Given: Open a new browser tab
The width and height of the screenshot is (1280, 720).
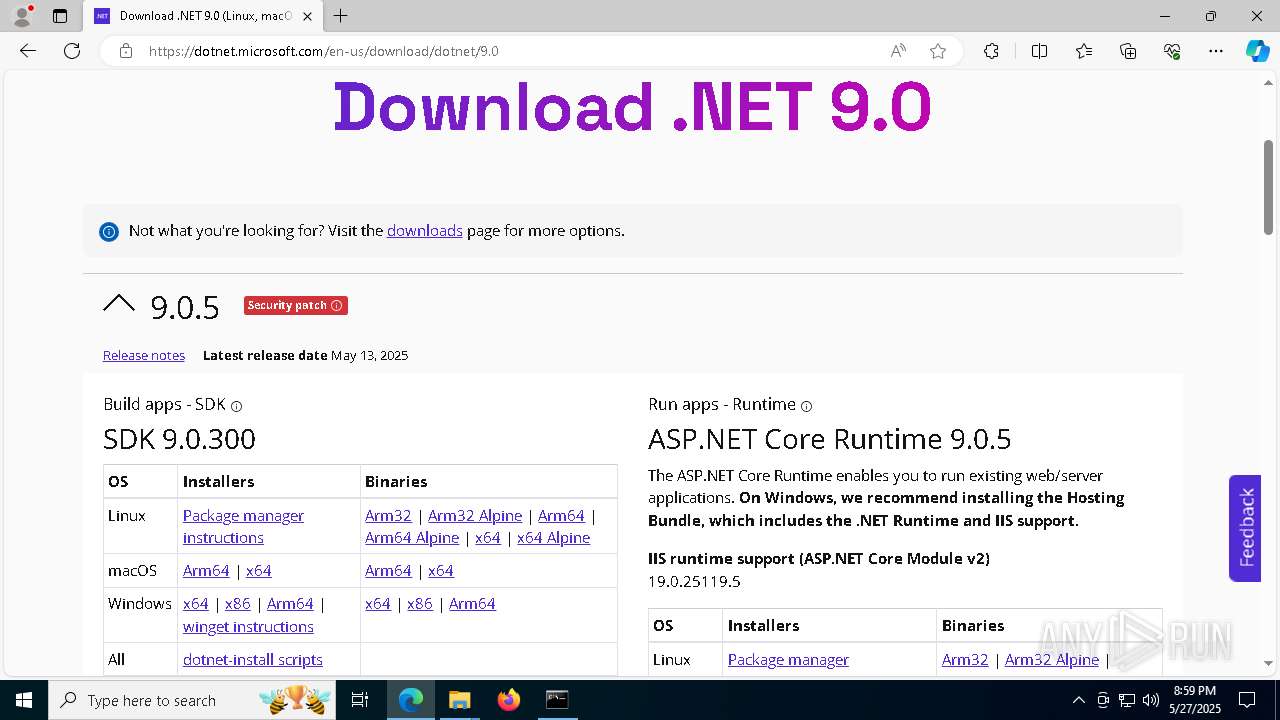Looking at the screenshot, I should (x=341, y=16).
